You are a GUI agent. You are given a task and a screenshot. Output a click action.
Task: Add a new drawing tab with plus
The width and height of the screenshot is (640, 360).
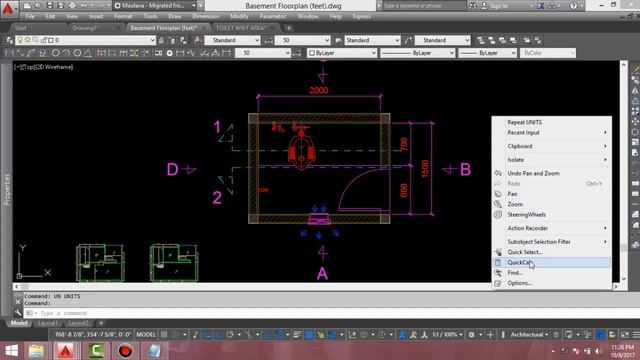click(x=289, y=28)
